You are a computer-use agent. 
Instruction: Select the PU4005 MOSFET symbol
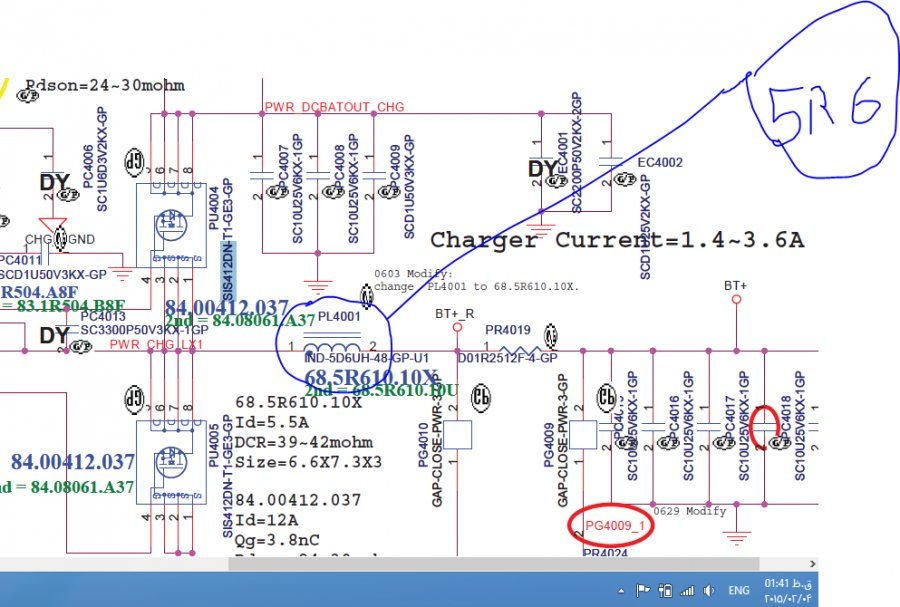click(x=171, y=462)
